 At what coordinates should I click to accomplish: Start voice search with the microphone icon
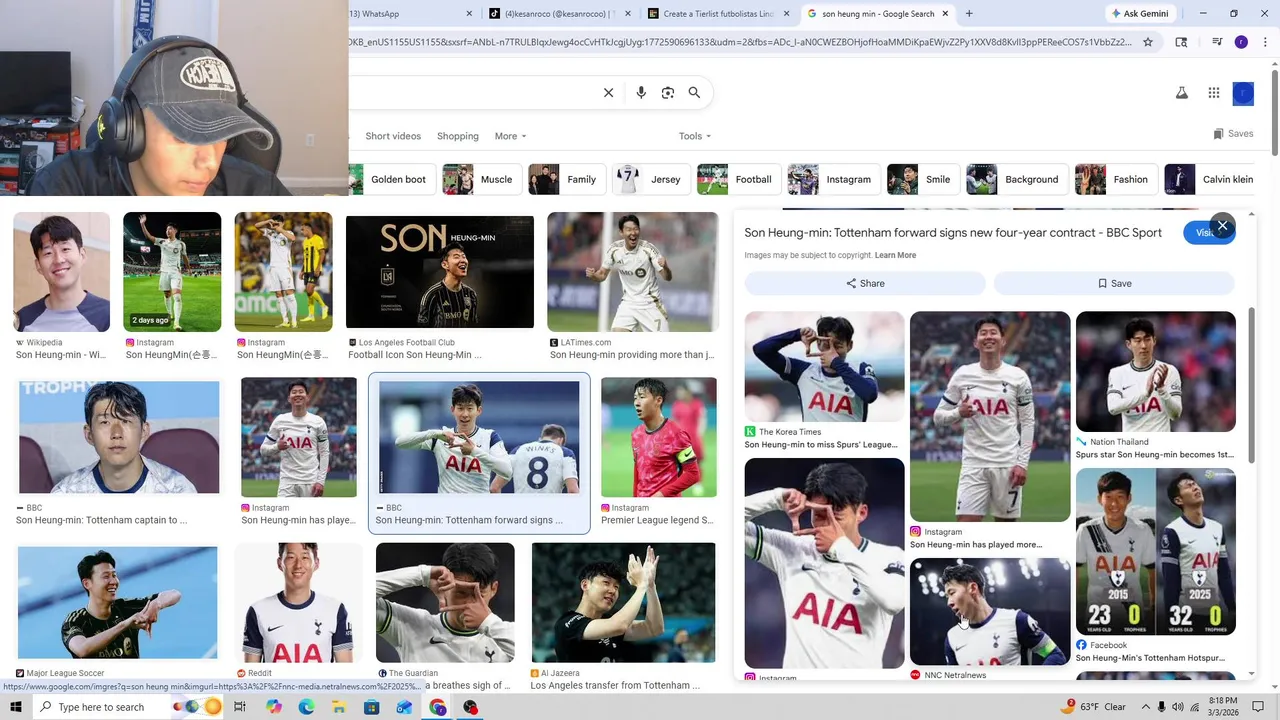point(641,93)
